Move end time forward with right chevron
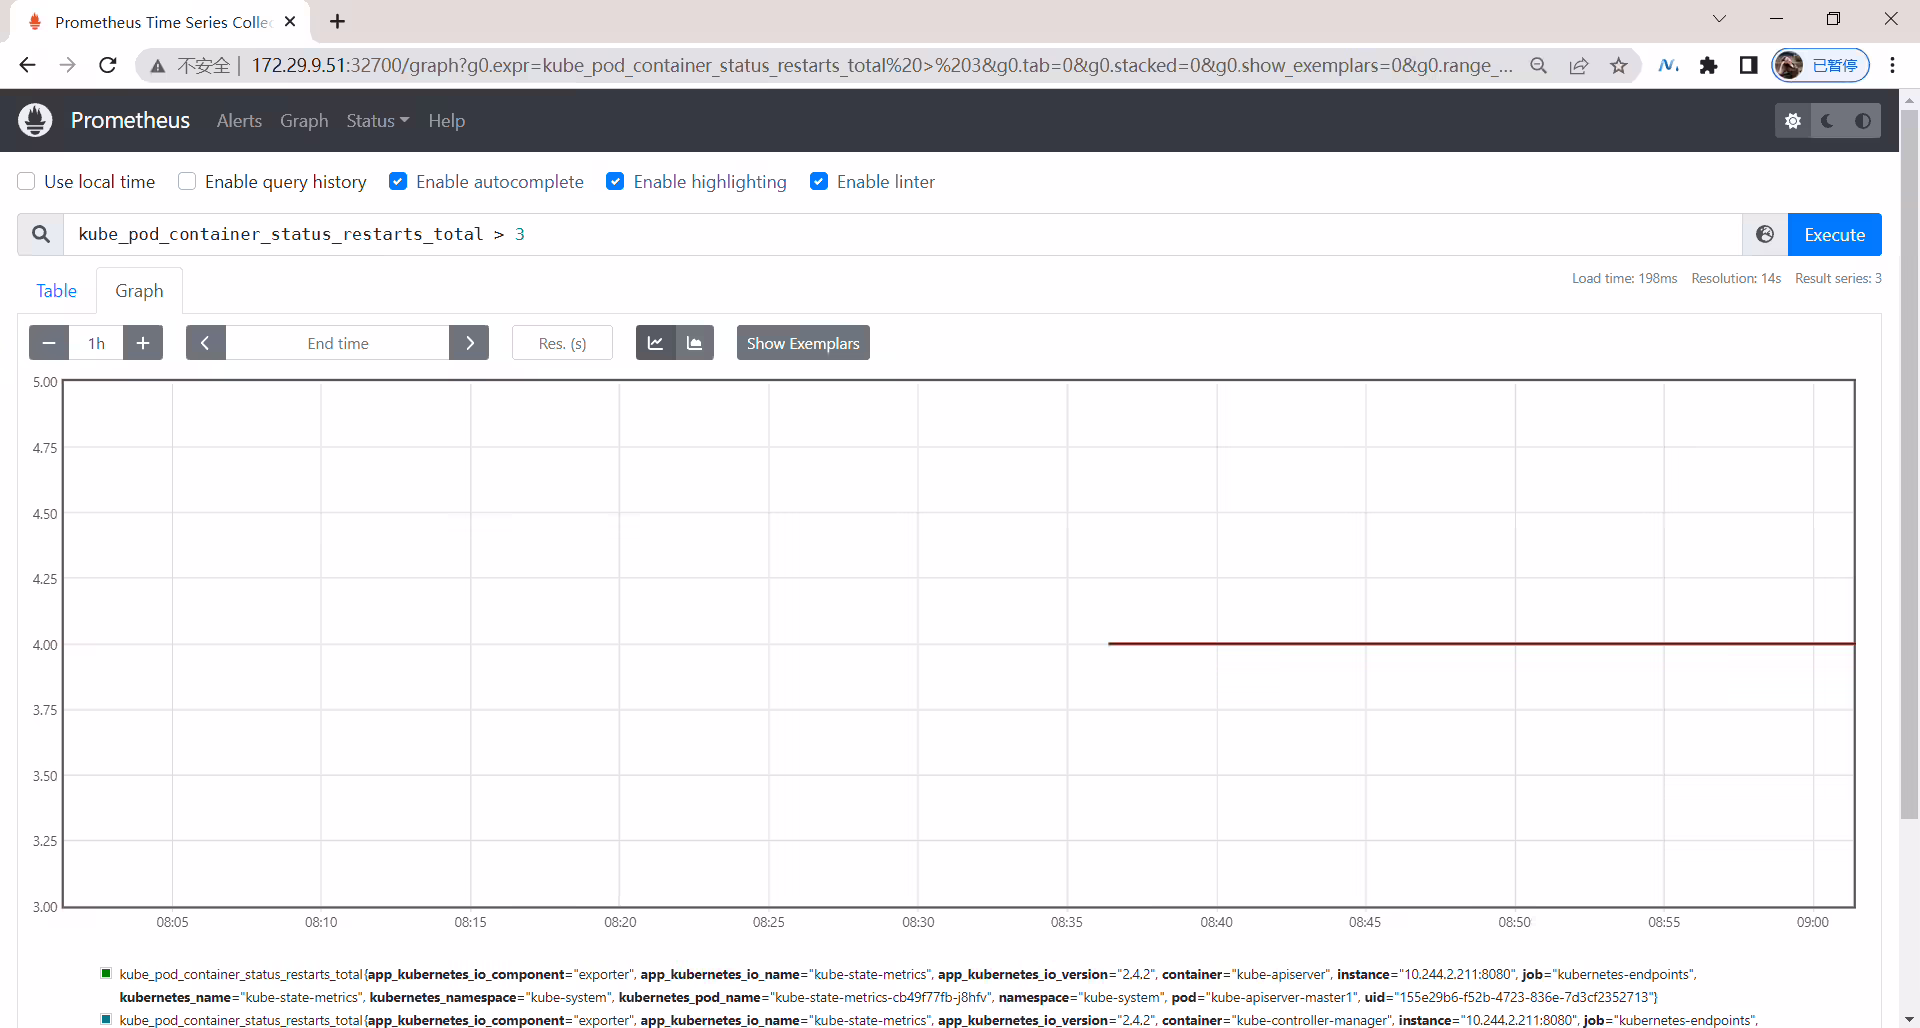This screenshot has height=1028, width=1920. click(x=469, y=343)
